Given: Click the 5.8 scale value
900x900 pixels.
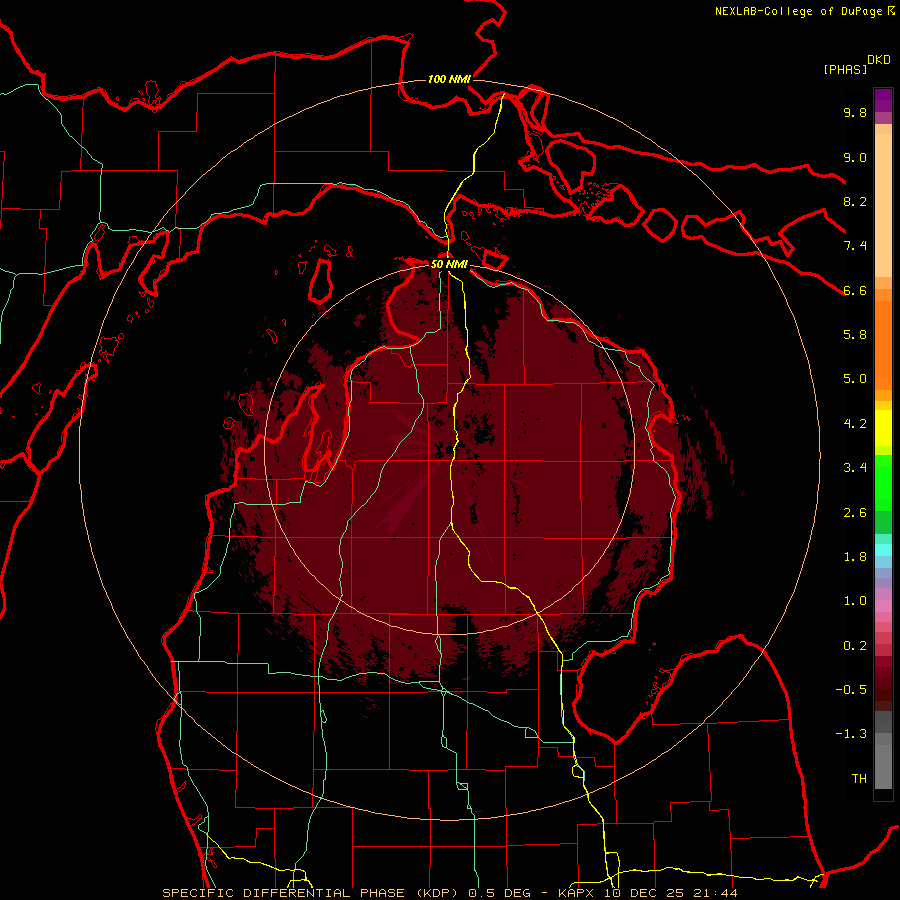Looking at the screenshot, I should pyautogui.click(x=855, y=335).
